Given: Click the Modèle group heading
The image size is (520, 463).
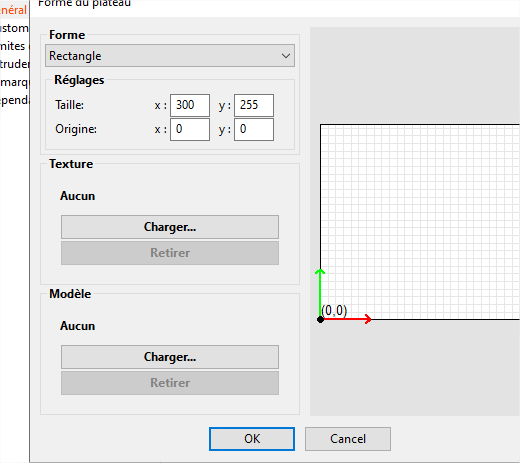Looking at the screenshot, I should pyautogui.click(x=70, y=294).
